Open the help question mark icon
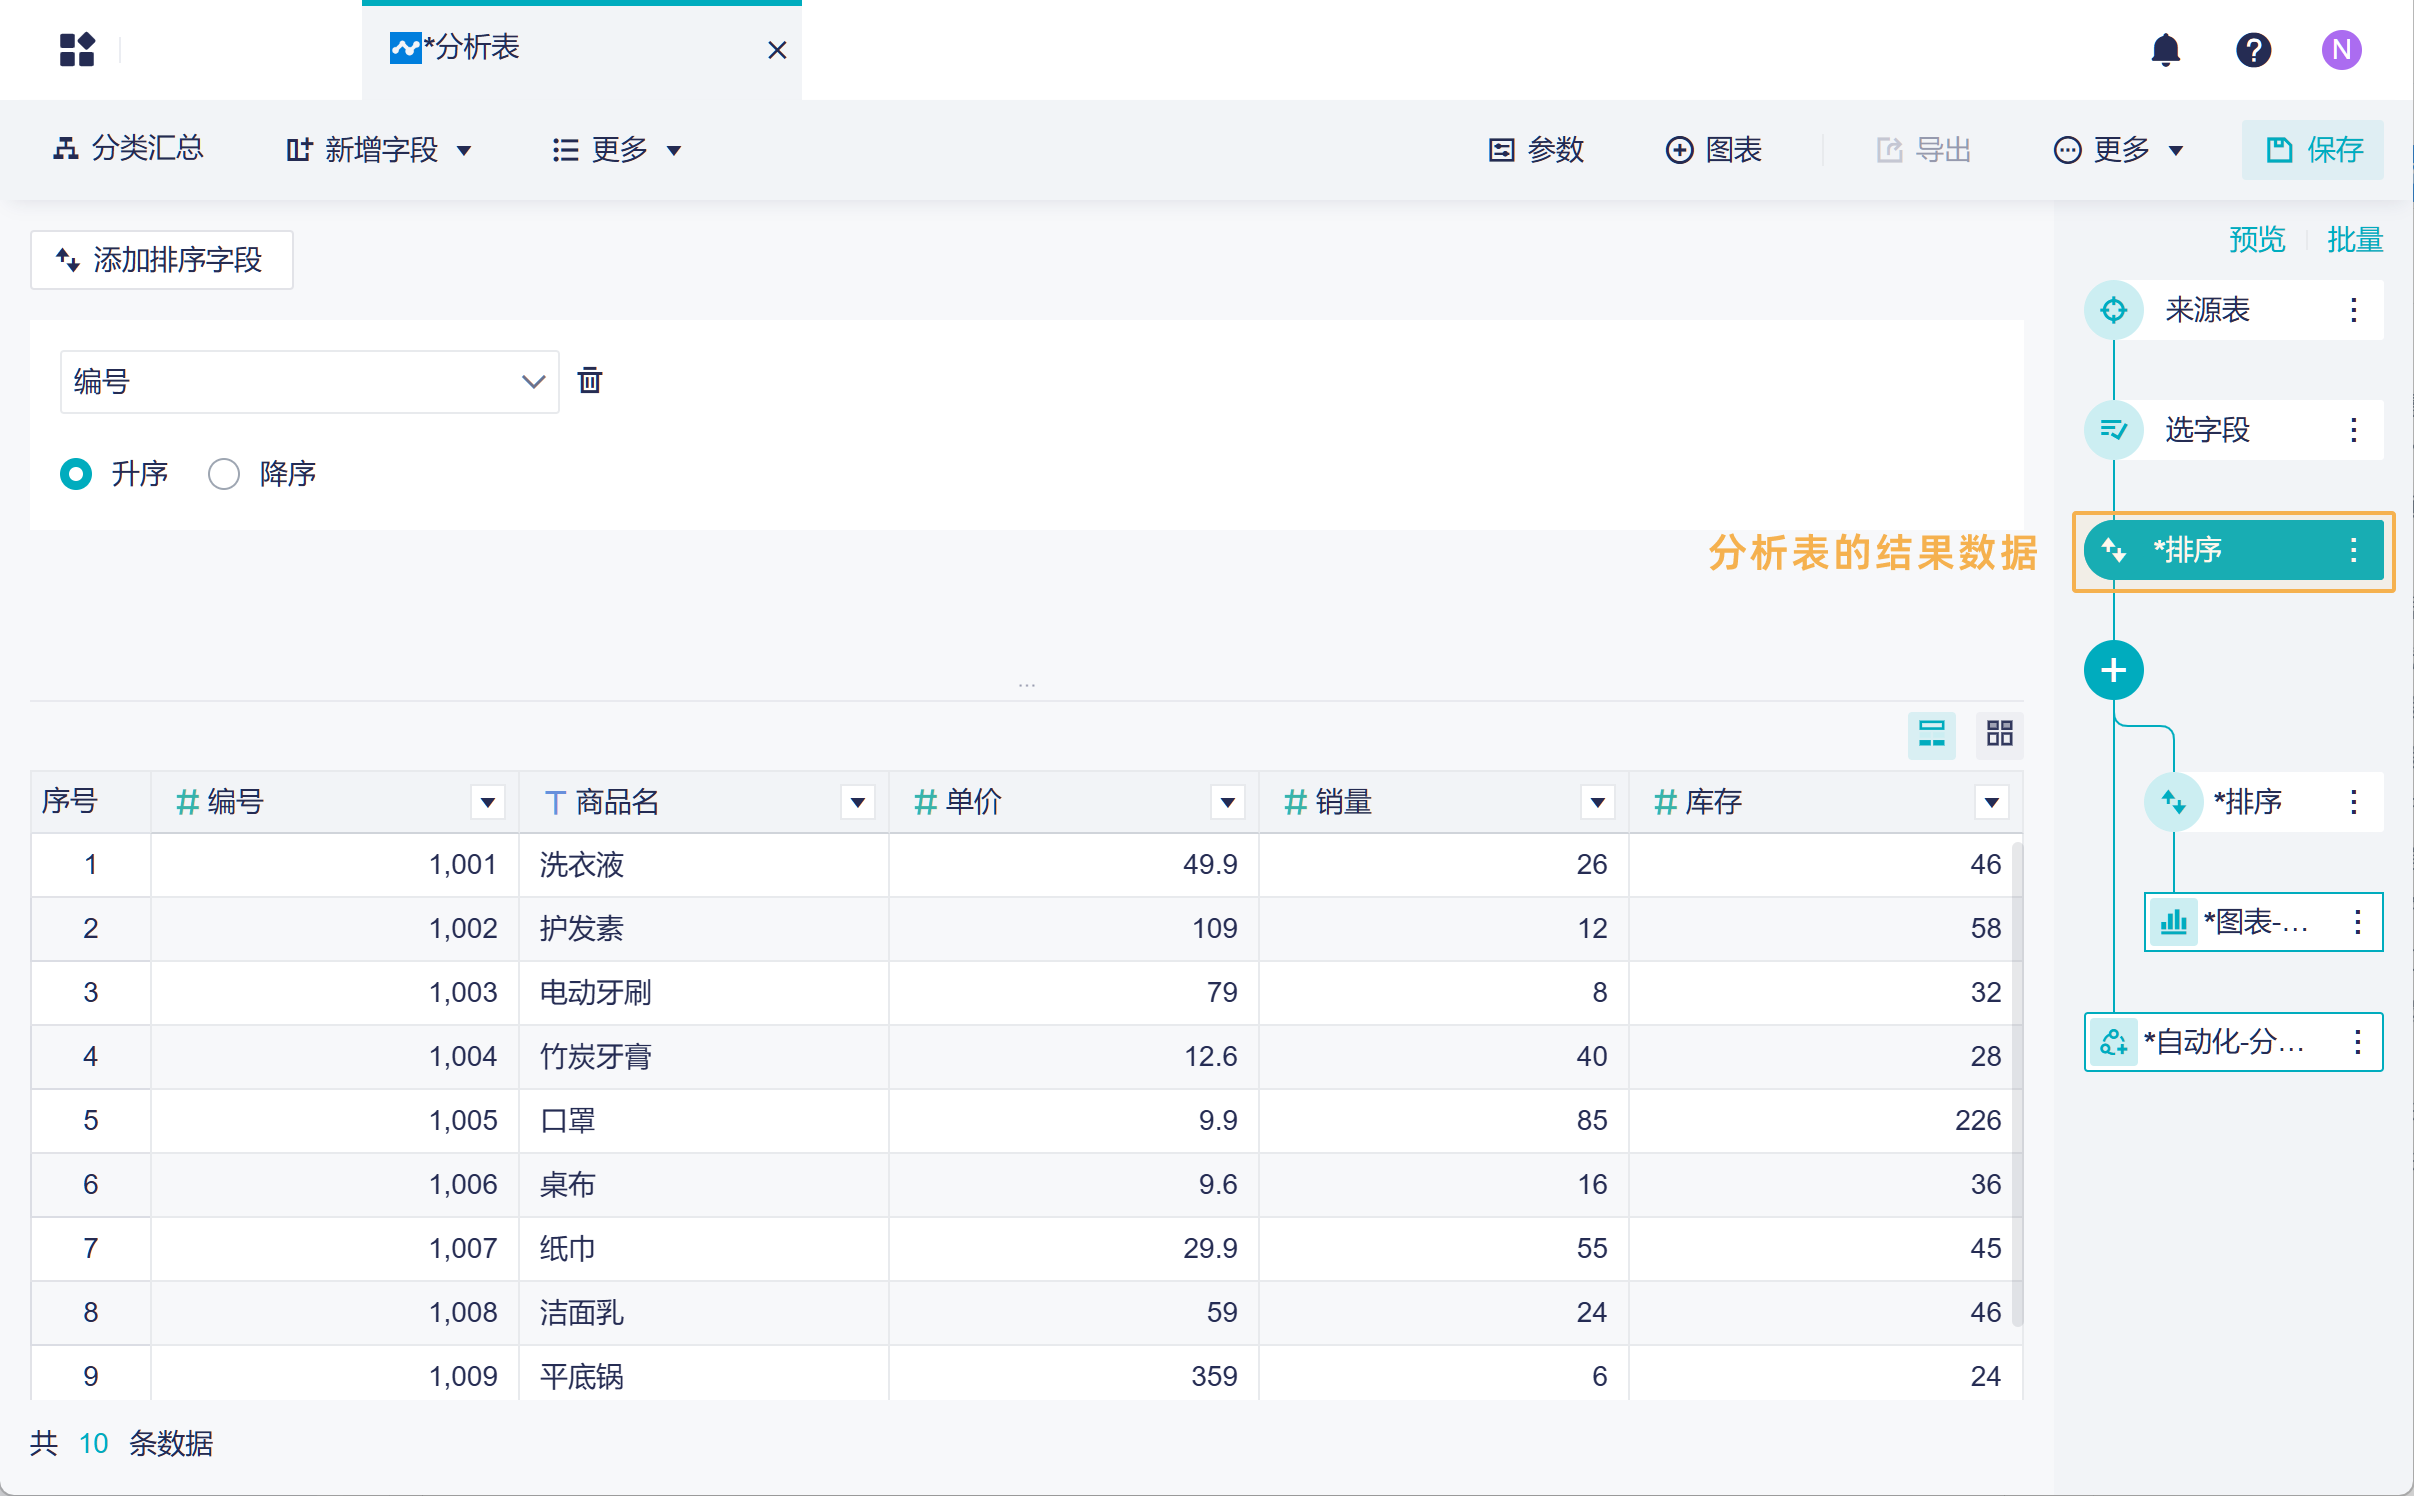The image size is (2414, 1496). pyautogui.click(x=2253, y=50)
